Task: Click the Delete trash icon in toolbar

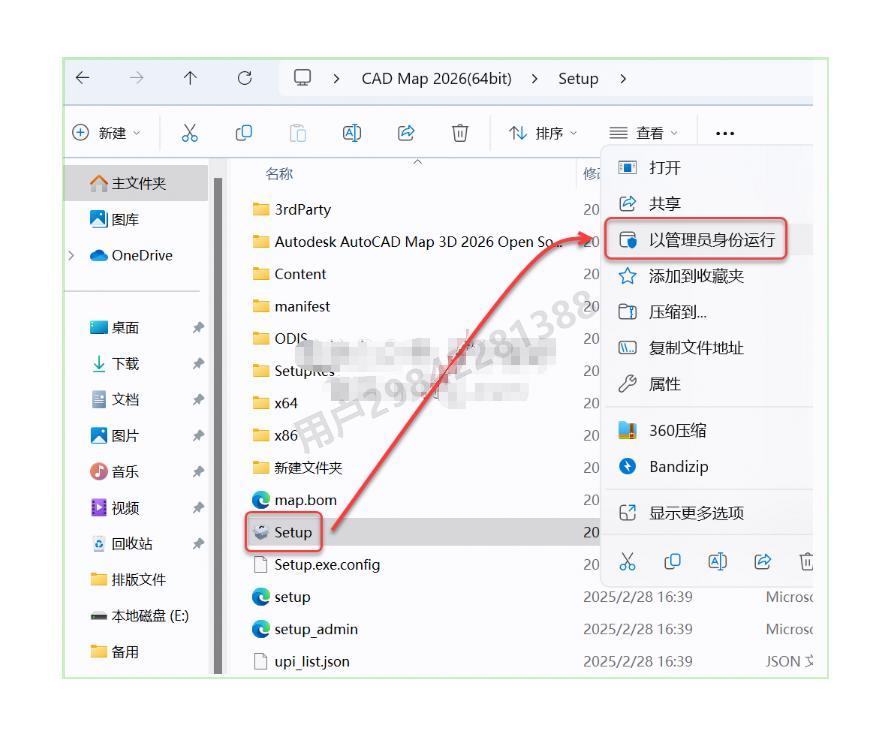Action: pos(460,133)
